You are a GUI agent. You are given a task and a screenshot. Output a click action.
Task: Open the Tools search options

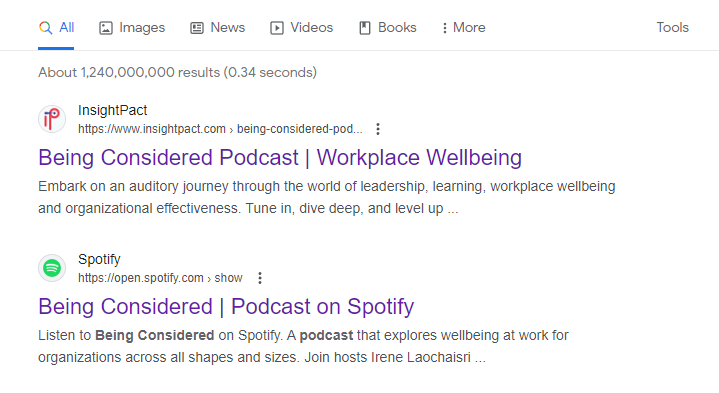pyautogui.click(x=672, y=28)
